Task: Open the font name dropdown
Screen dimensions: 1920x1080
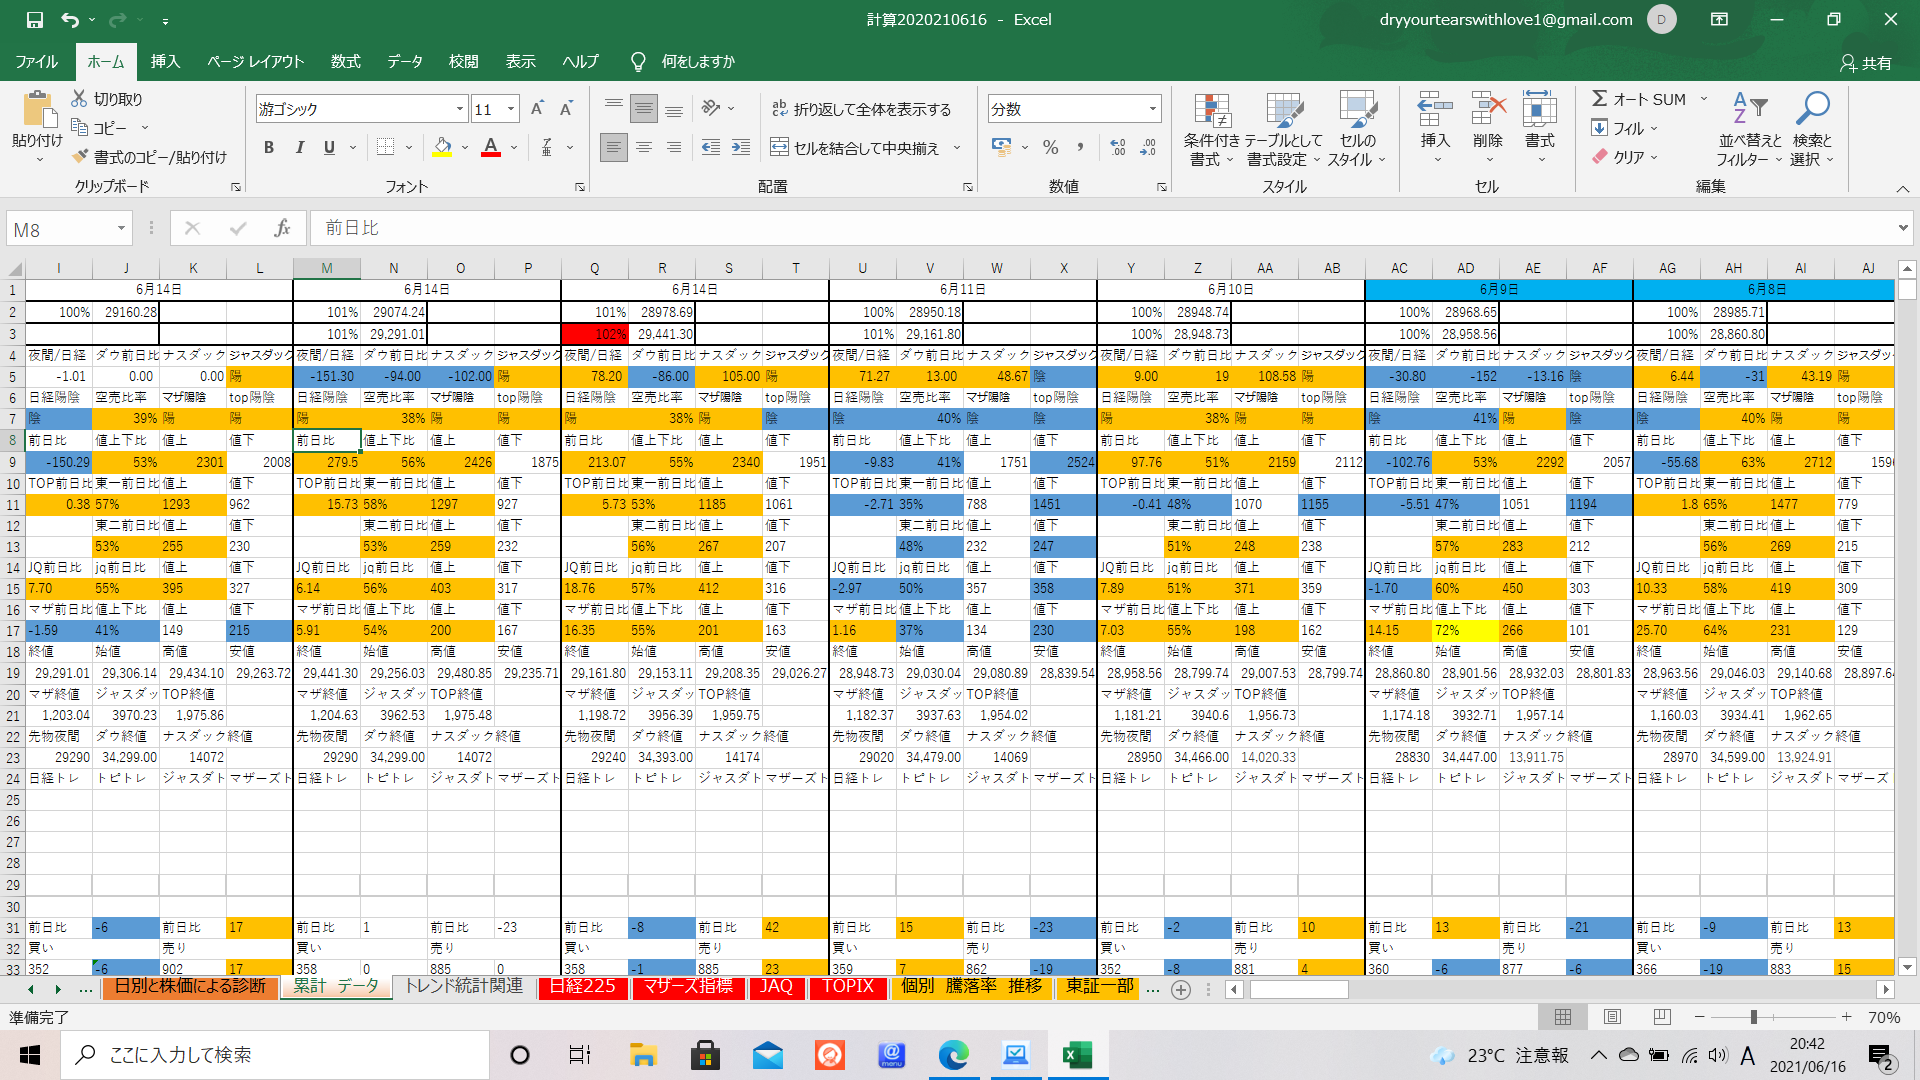Action: (x=459, y=109)
